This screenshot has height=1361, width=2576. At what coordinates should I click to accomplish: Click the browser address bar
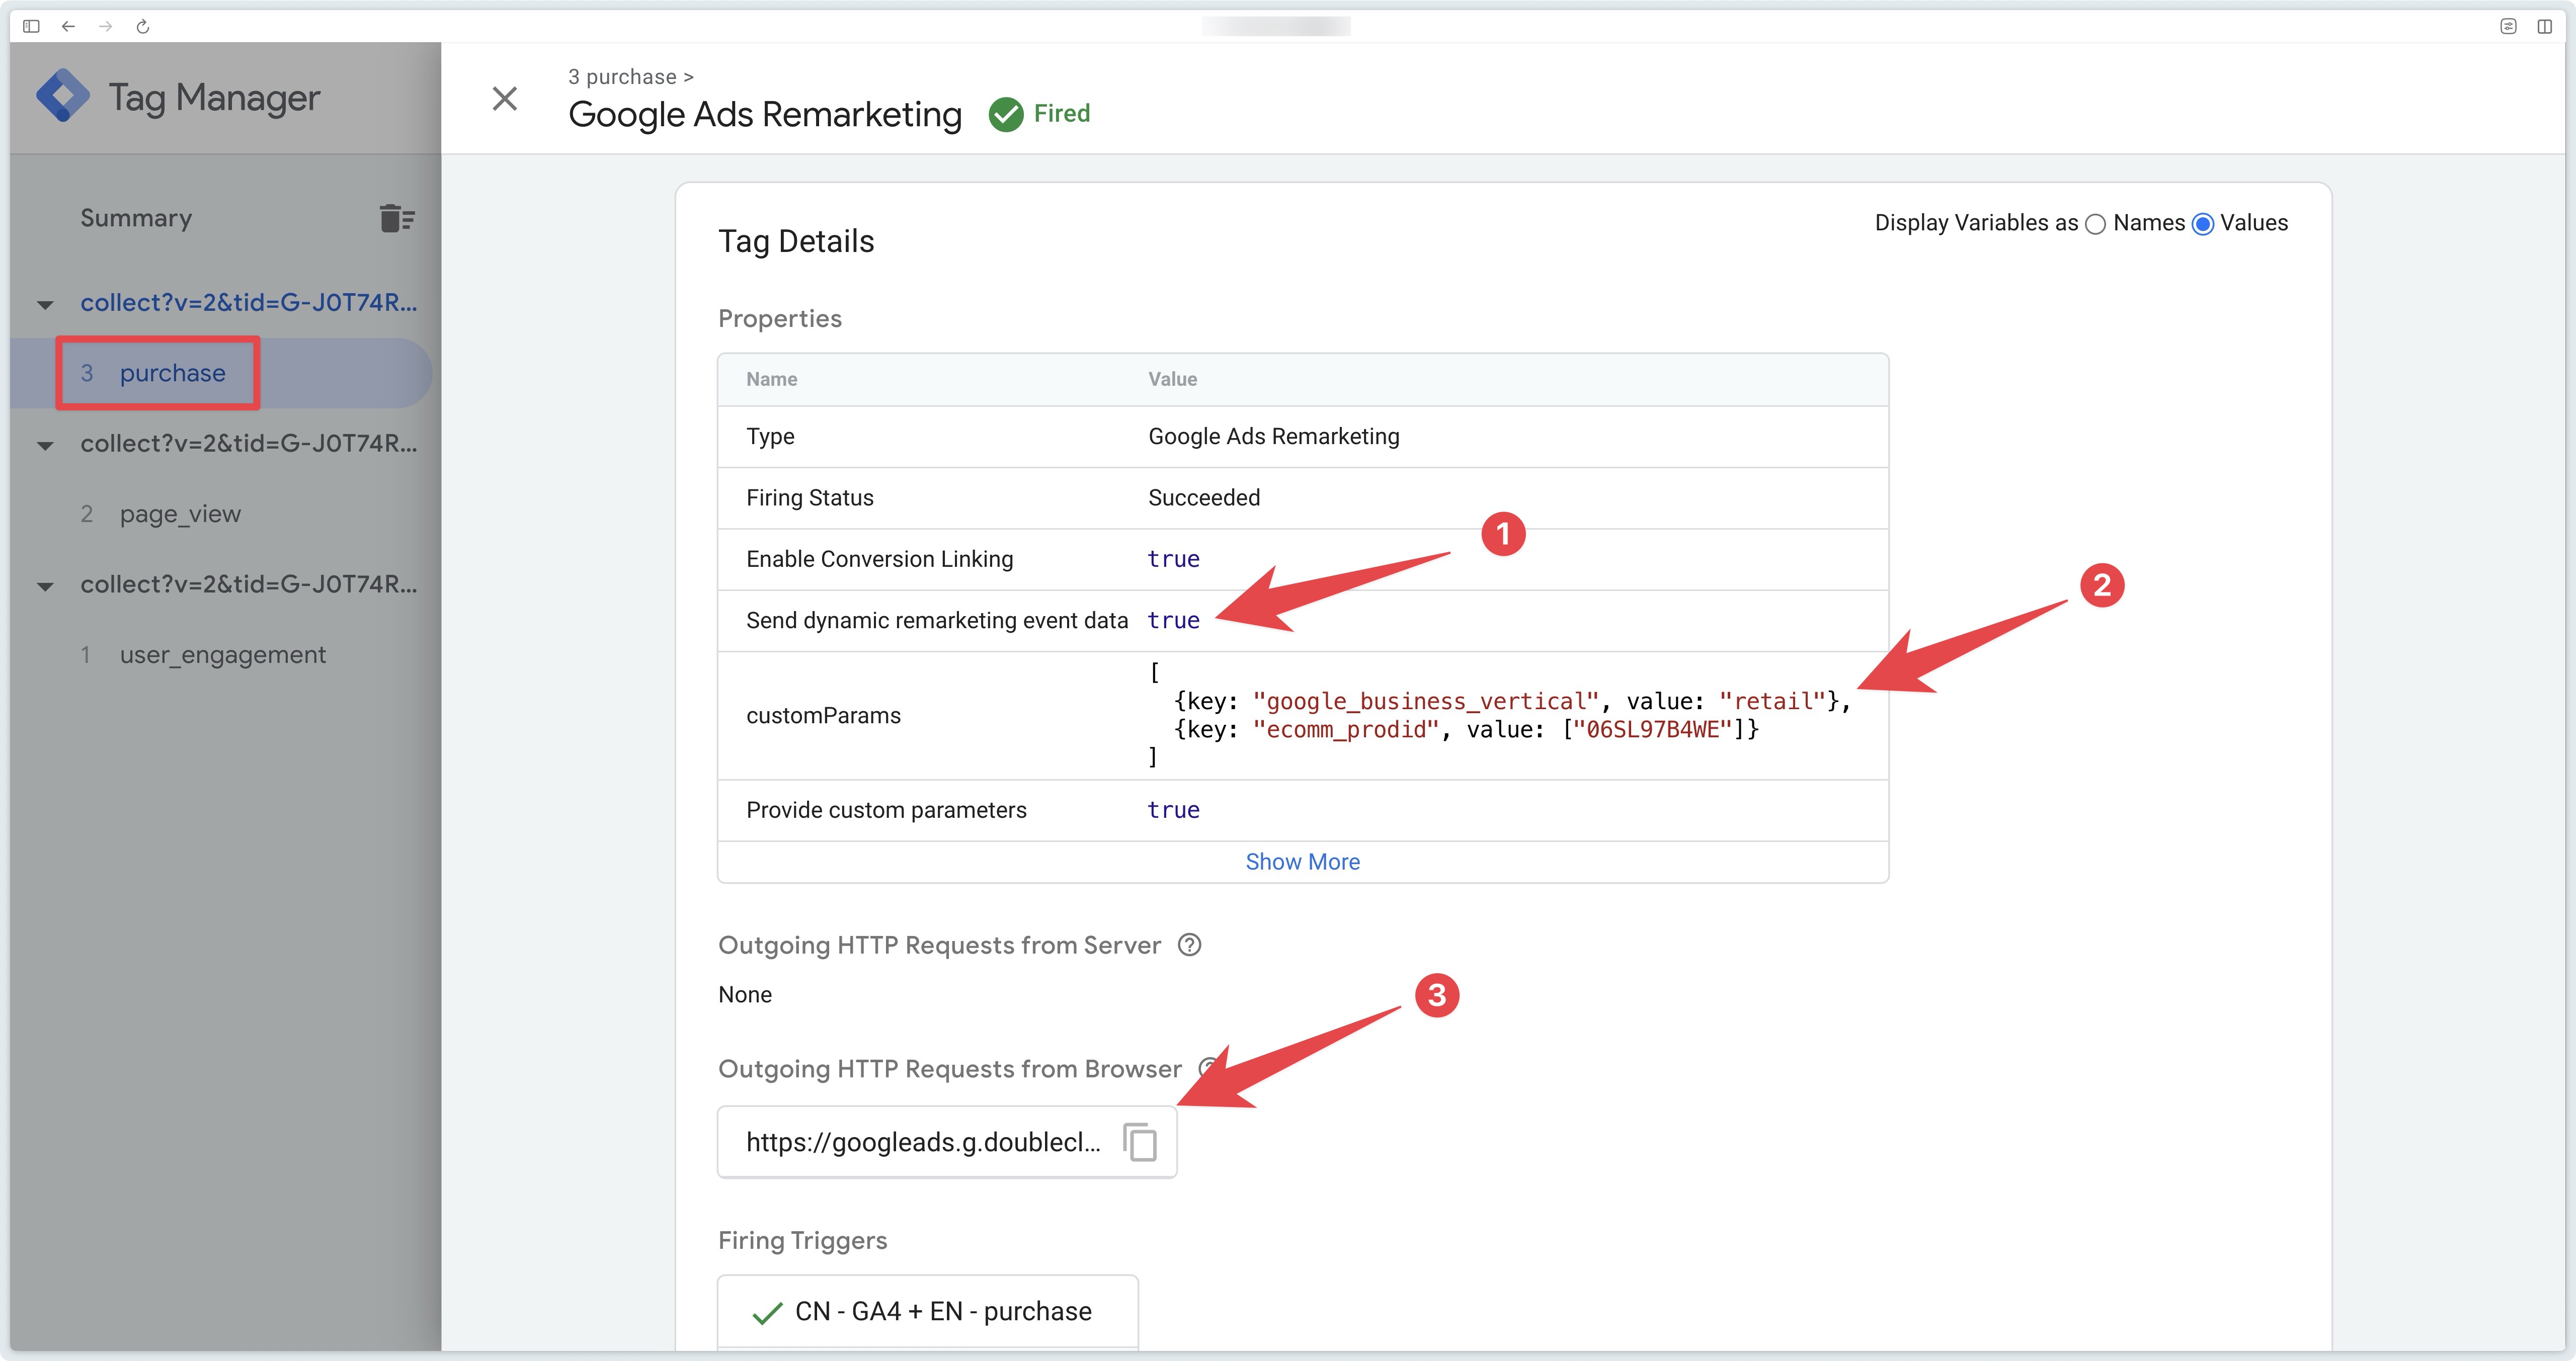pyautogui.click(x=1276, y=26)
